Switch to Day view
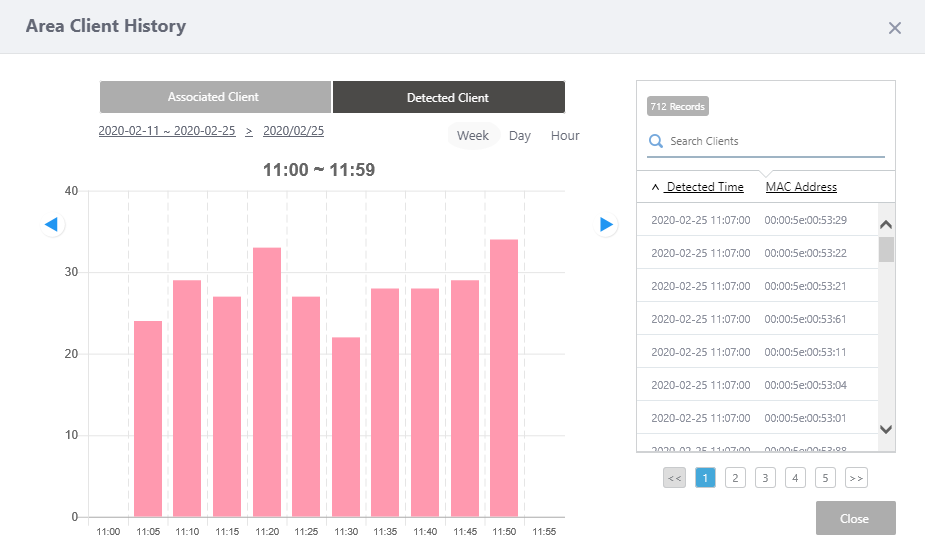 pyautogui.click(x=520, y=136)
